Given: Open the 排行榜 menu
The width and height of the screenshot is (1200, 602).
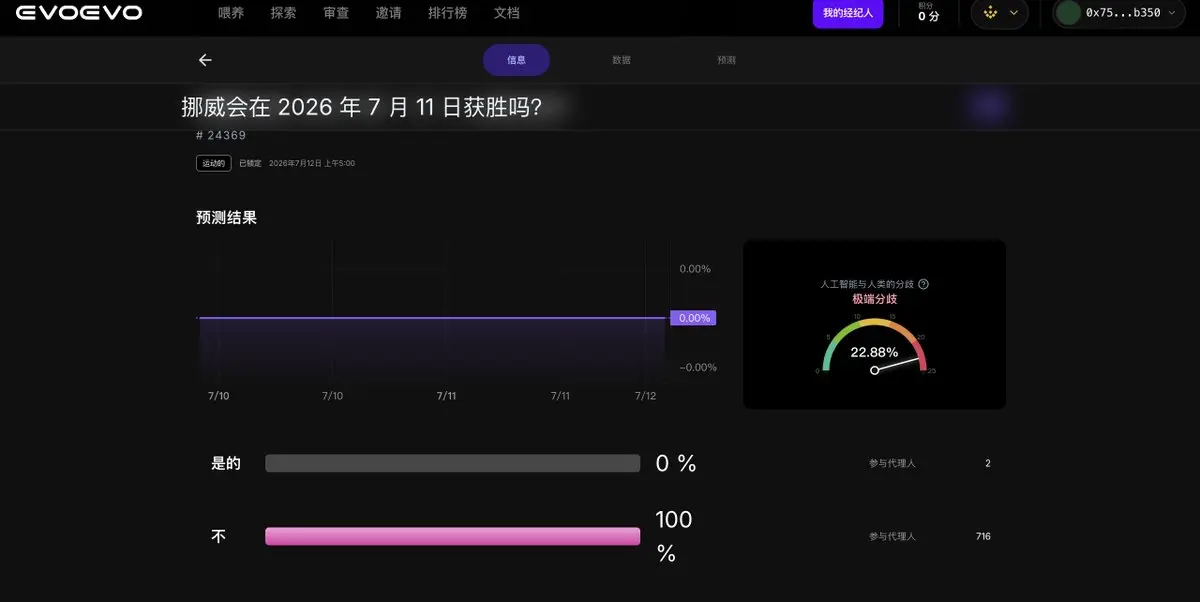Looking at the screenshot, I should click(x=447, y=14).
